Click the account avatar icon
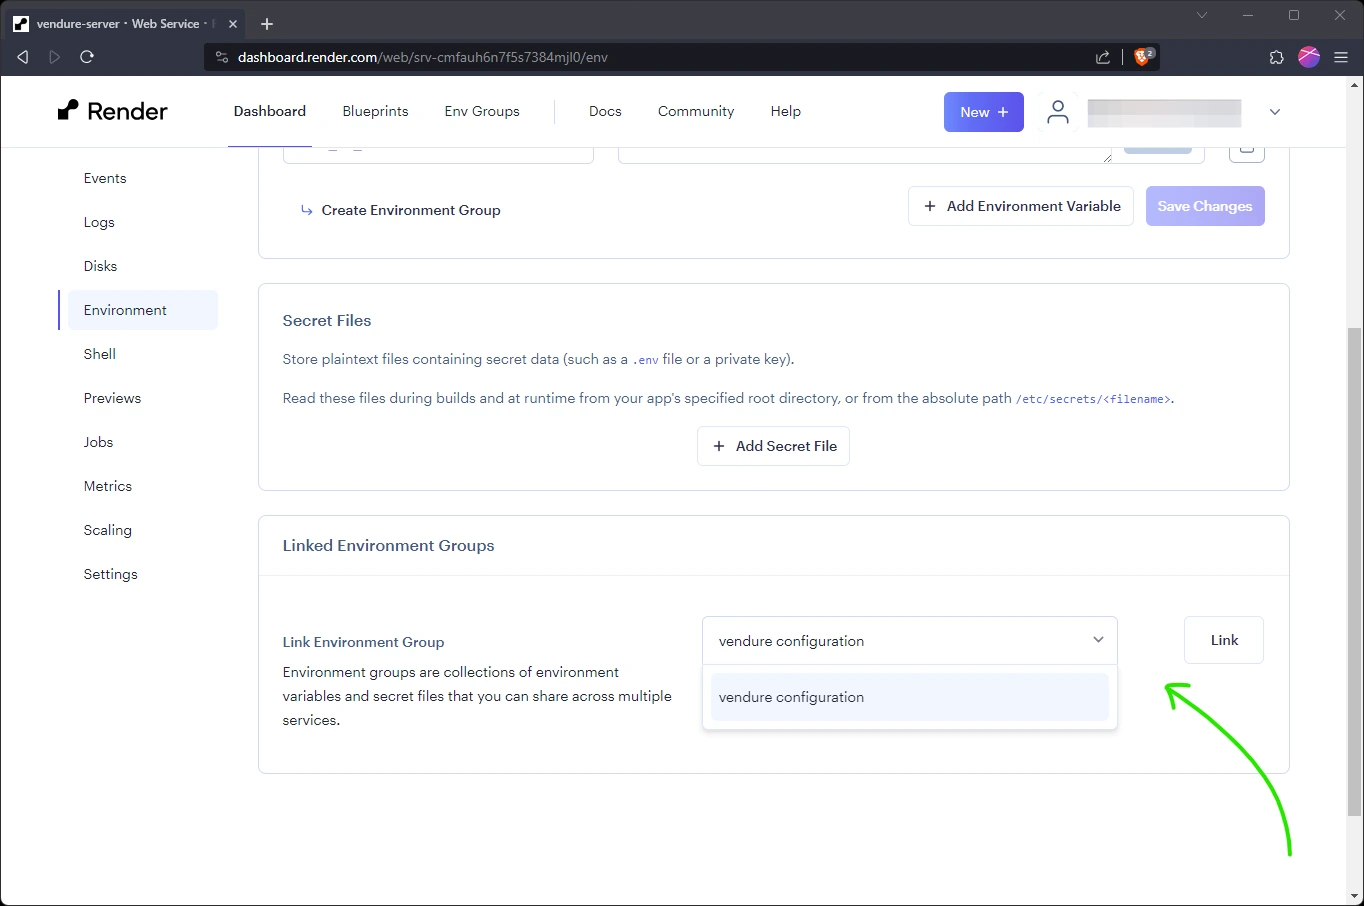Screen dimensions: 1364x906 (1058, 112)
